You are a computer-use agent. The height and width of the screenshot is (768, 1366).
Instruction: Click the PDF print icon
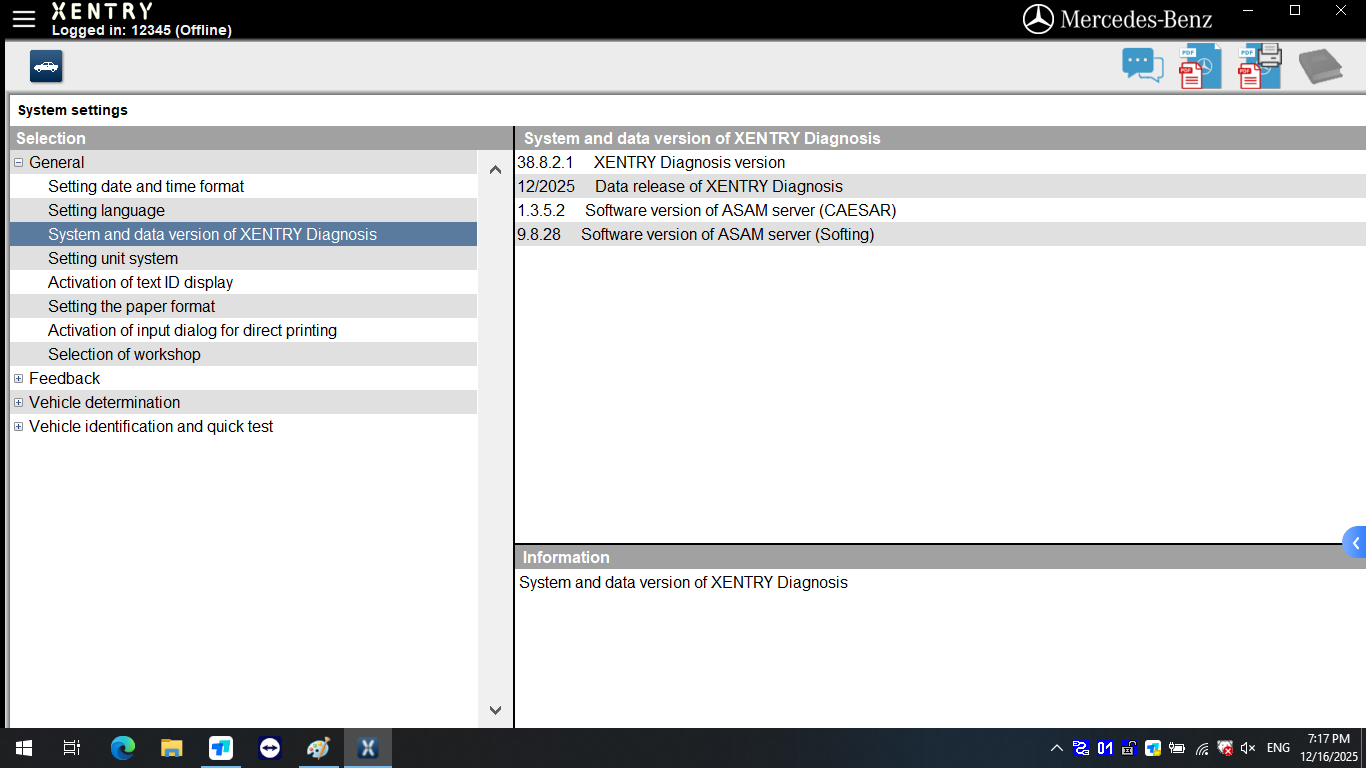[x=1258, y=64]
